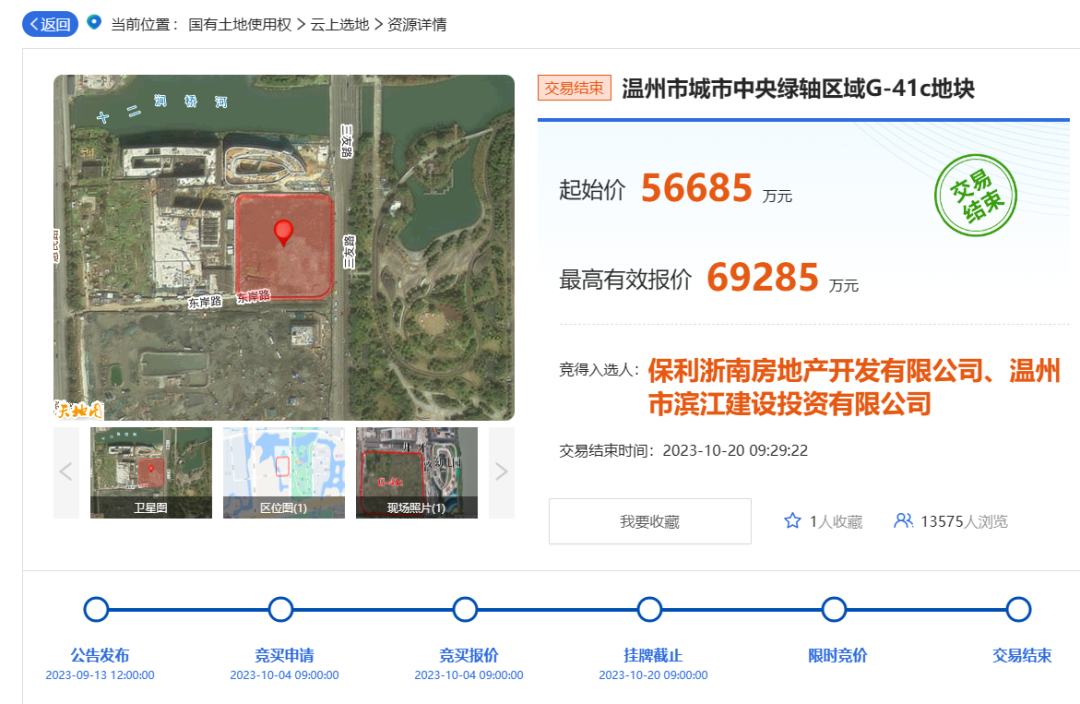
Task: Click the 返回 back button
Action: coord(50,24)
